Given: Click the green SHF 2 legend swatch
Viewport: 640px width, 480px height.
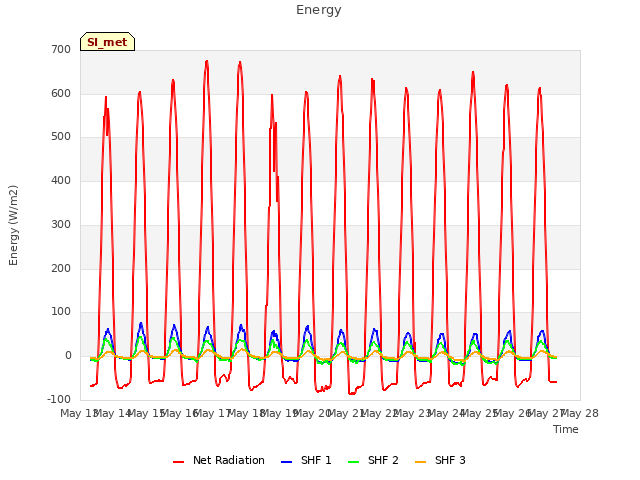Looking at the screenshot, I should 353,462.
